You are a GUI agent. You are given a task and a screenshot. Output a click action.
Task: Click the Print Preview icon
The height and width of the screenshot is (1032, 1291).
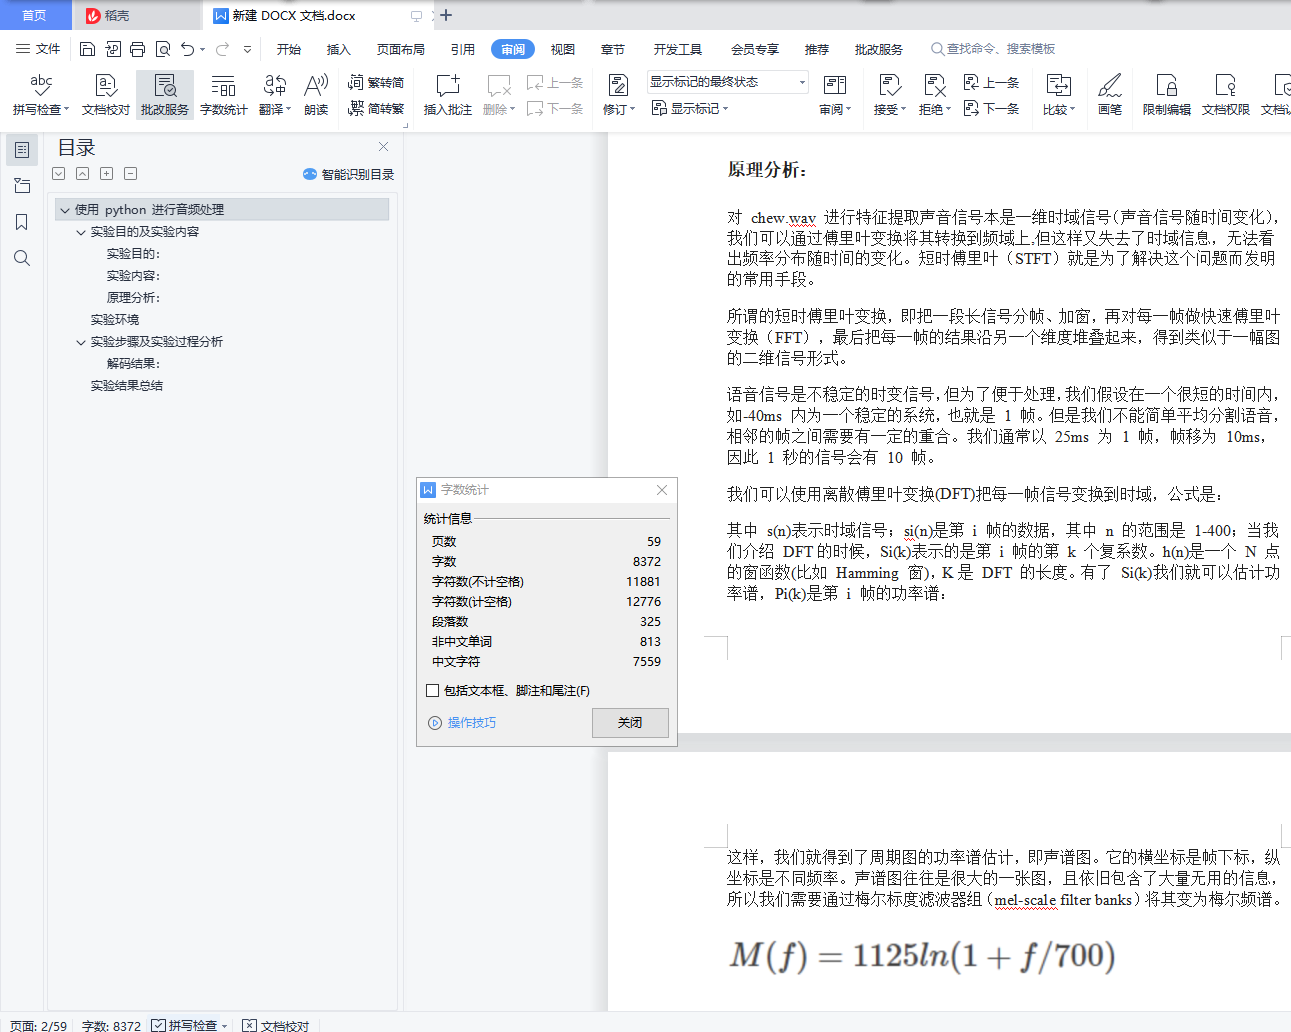pos(162,49)
